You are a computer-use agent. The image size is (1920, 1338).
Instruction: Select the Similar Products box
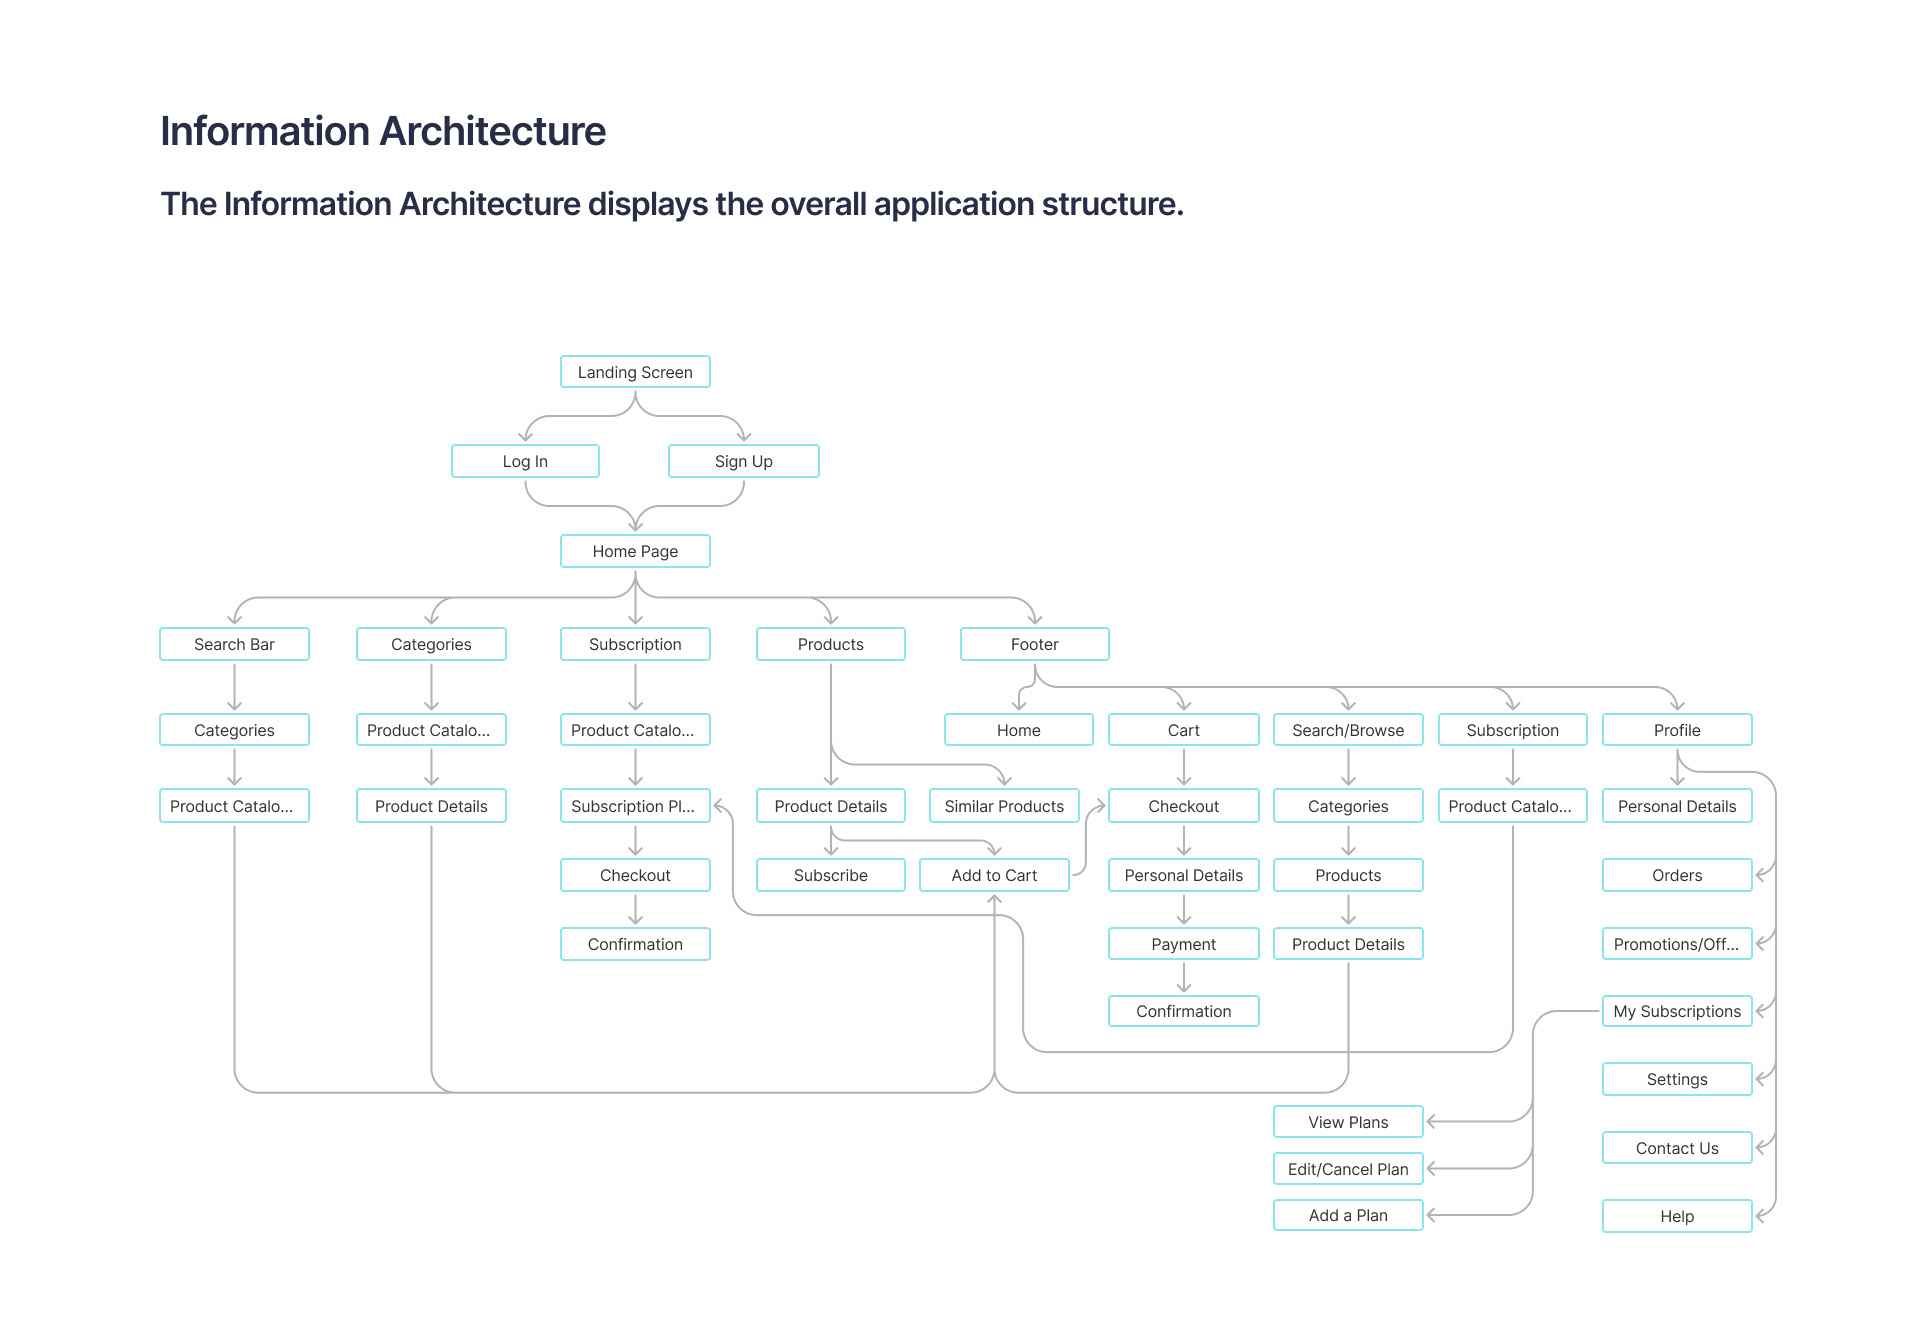(1004, 806)
